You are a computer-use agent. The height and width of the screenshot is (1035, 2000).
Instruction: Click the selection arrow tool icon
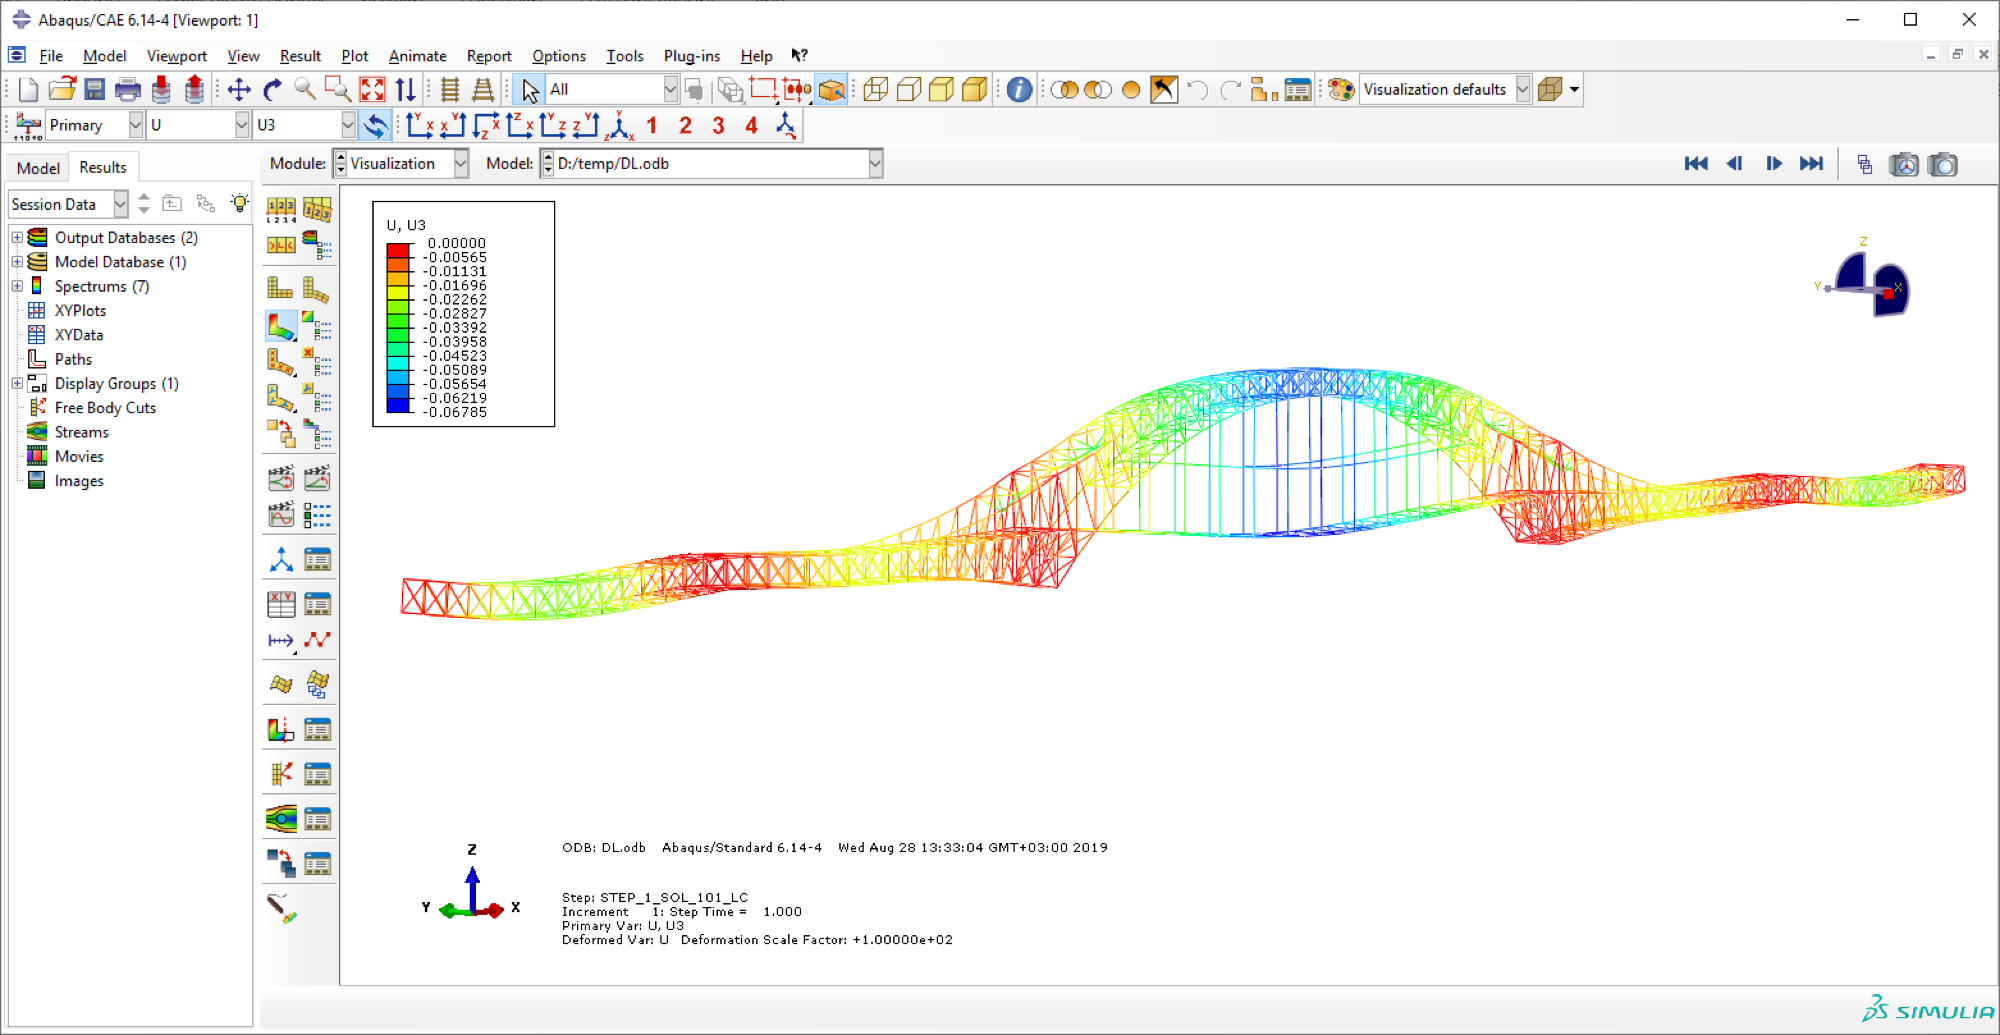[530, 90]
